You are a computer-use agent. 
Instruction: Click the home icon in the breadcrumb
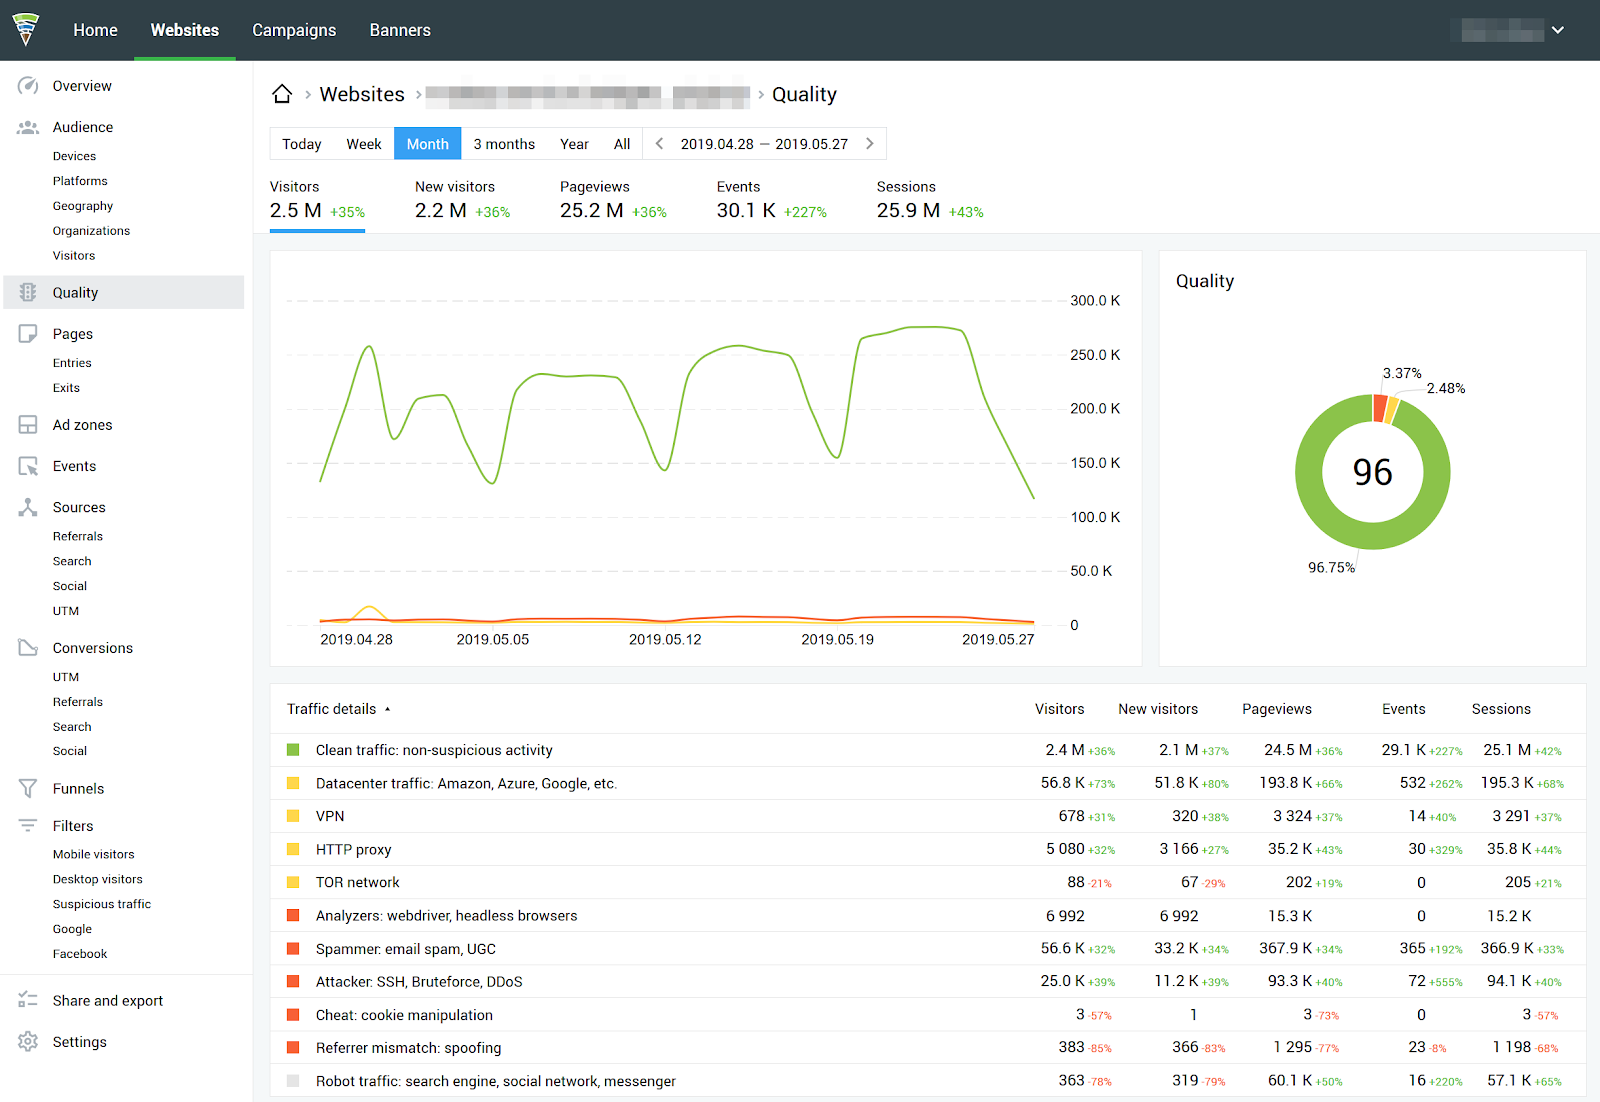[282, 94]
